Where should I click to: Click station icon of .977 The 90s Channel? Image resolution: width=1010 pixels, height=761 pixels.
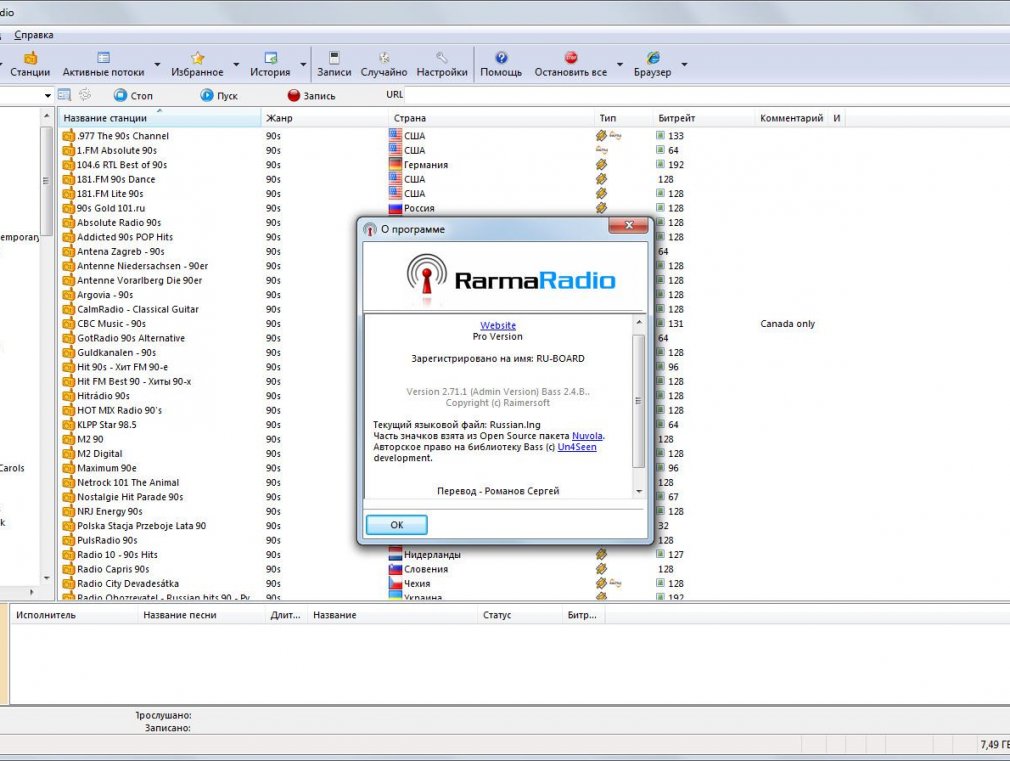(68, 136)
